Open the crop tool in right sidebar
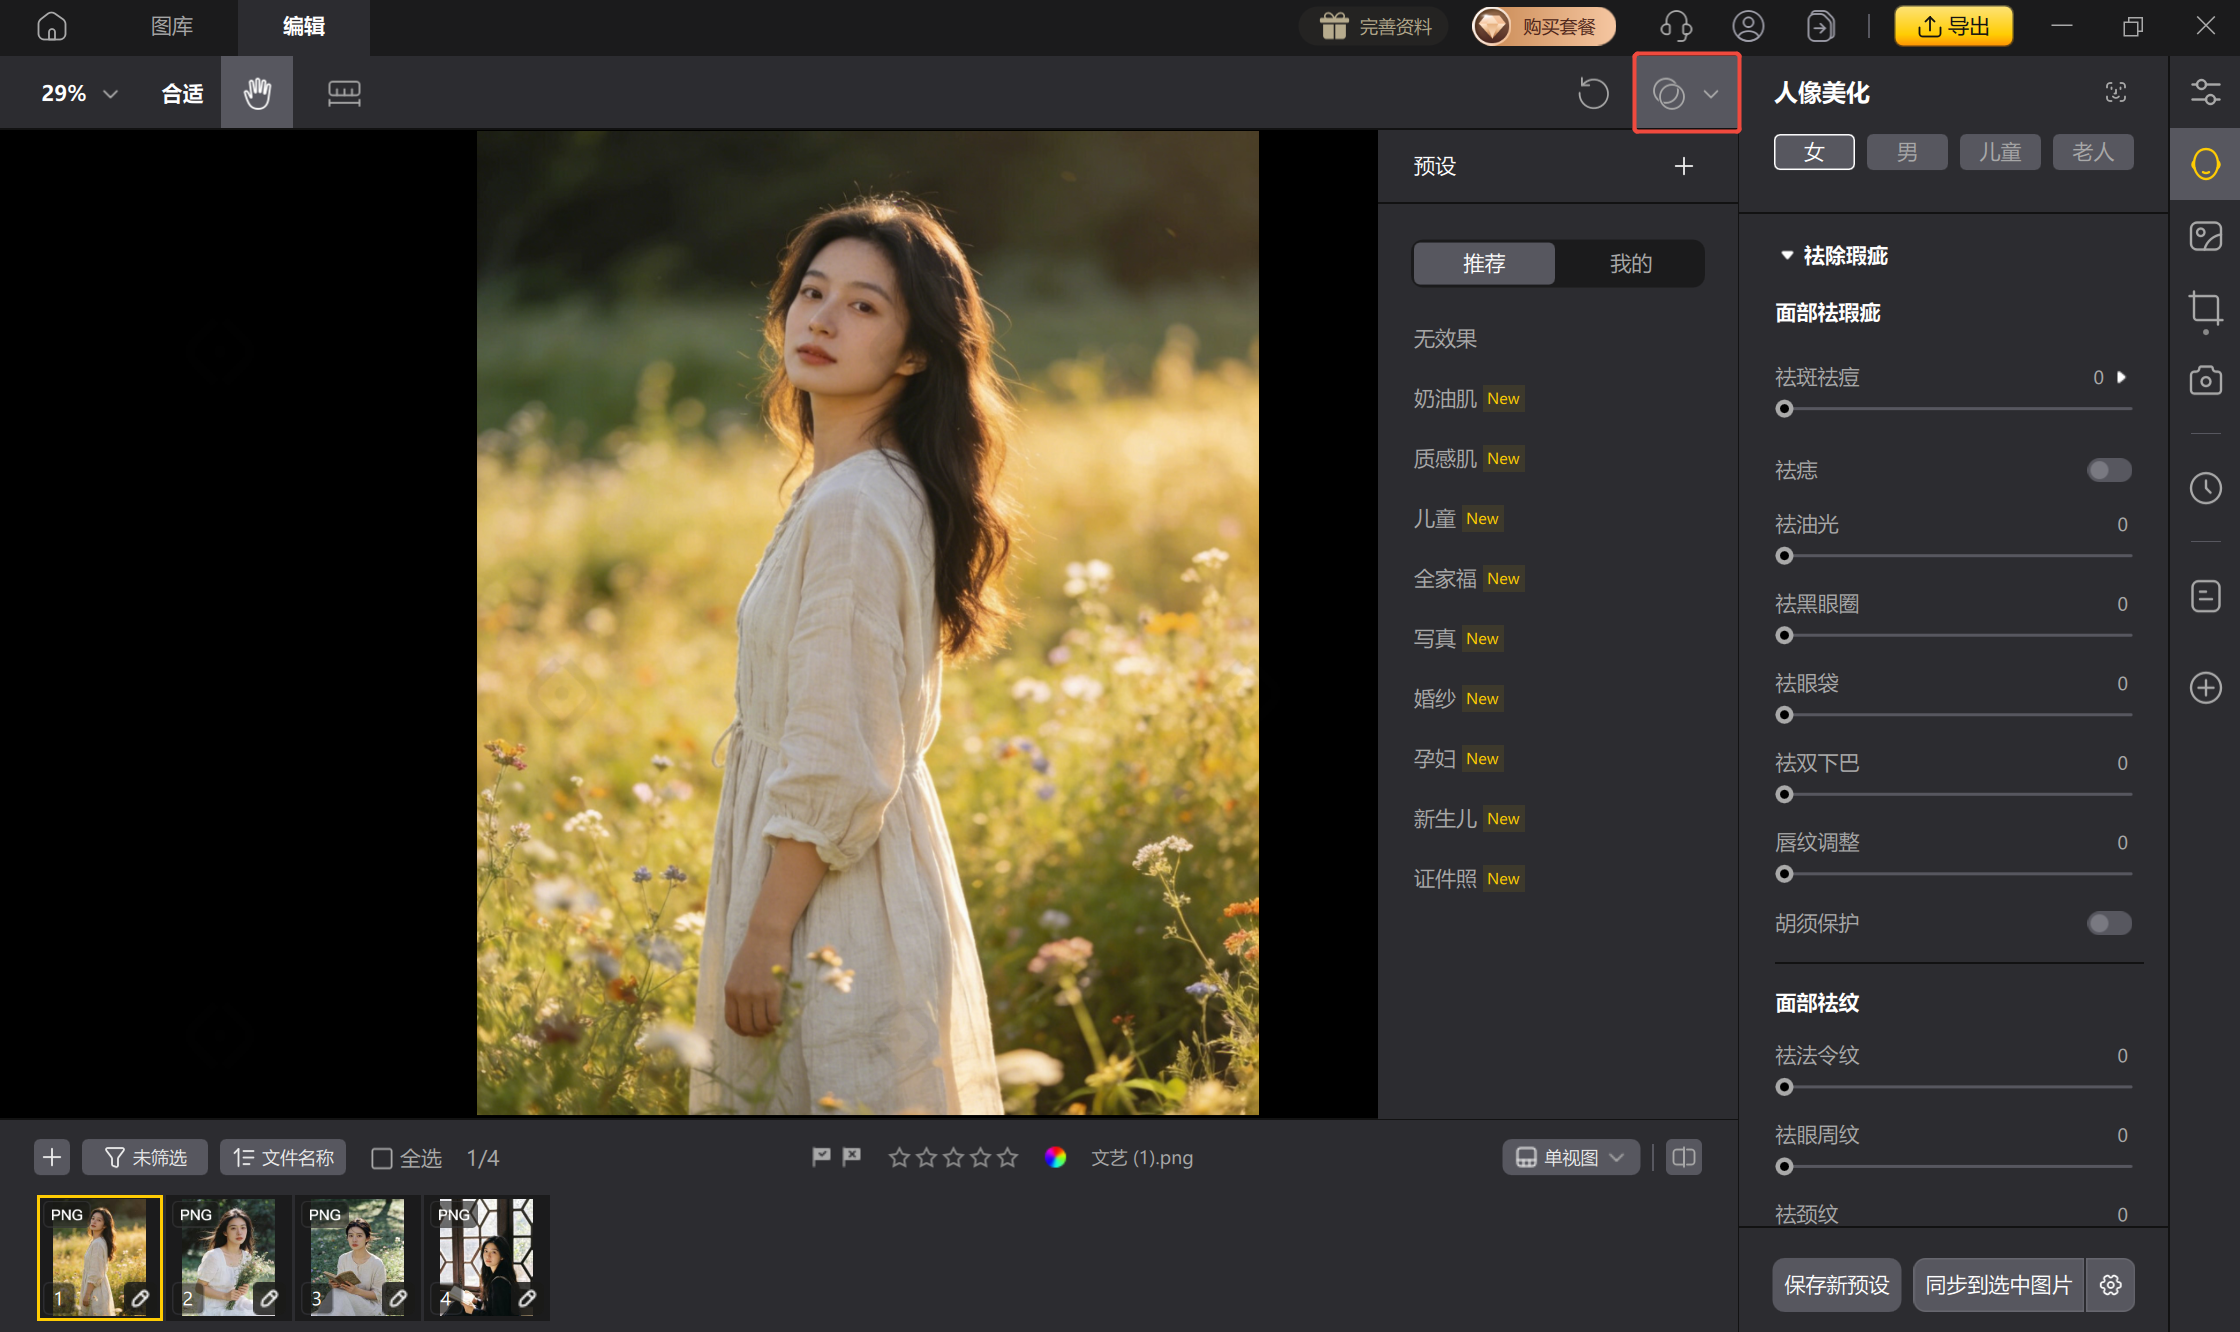2240x1332 pixels. [x=2205, y=309]
